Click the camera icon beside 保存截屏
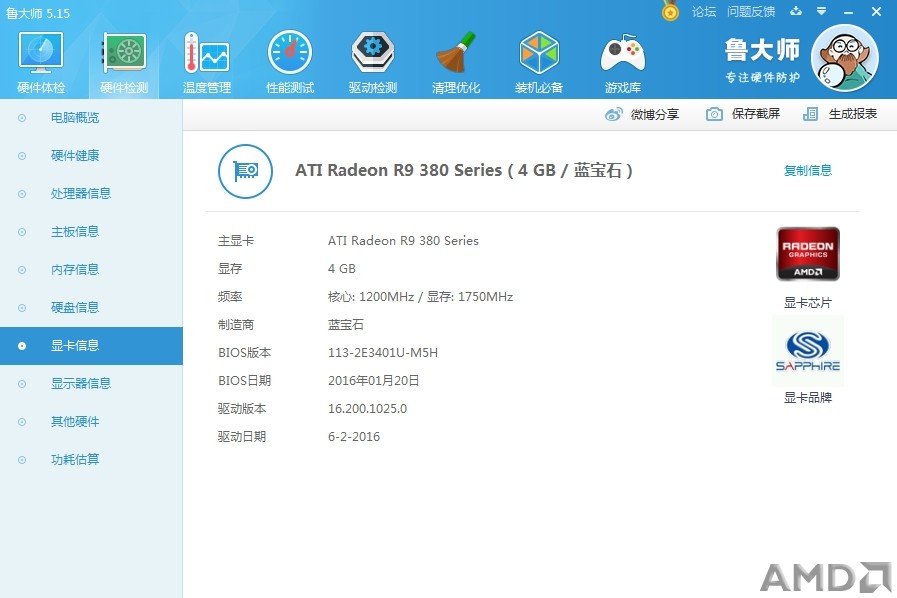Viewport: 897px width, 598px height. [x=714, y=114]
